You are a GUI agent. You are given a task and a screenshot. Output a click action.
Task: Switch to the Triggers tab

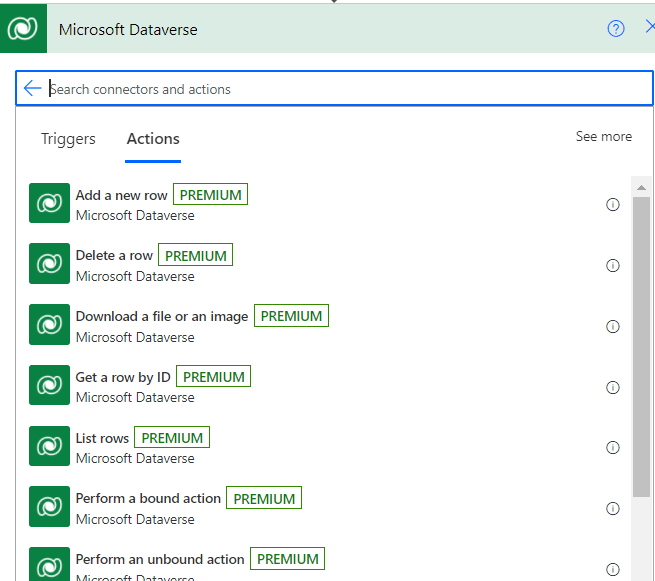68,139
